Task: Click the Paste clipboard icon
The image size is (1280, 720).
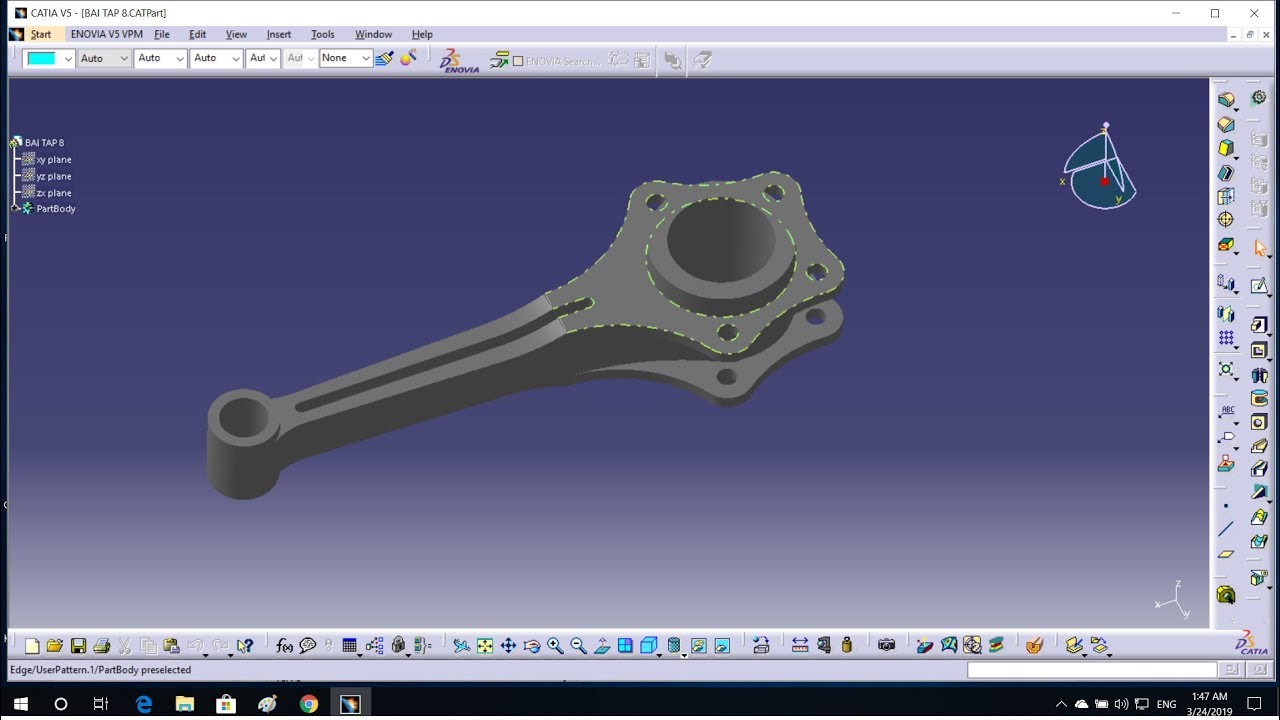Action: coord(171,646)
